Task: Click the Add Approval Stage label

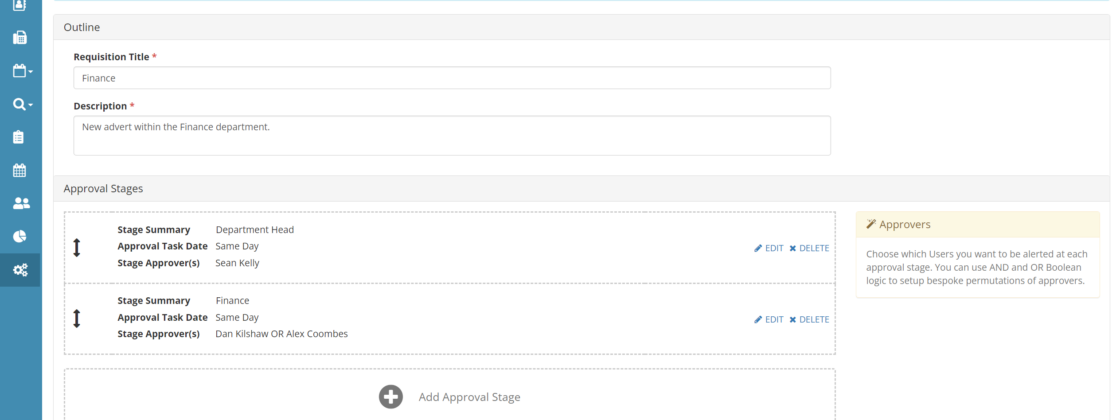Action: (469, 397)
